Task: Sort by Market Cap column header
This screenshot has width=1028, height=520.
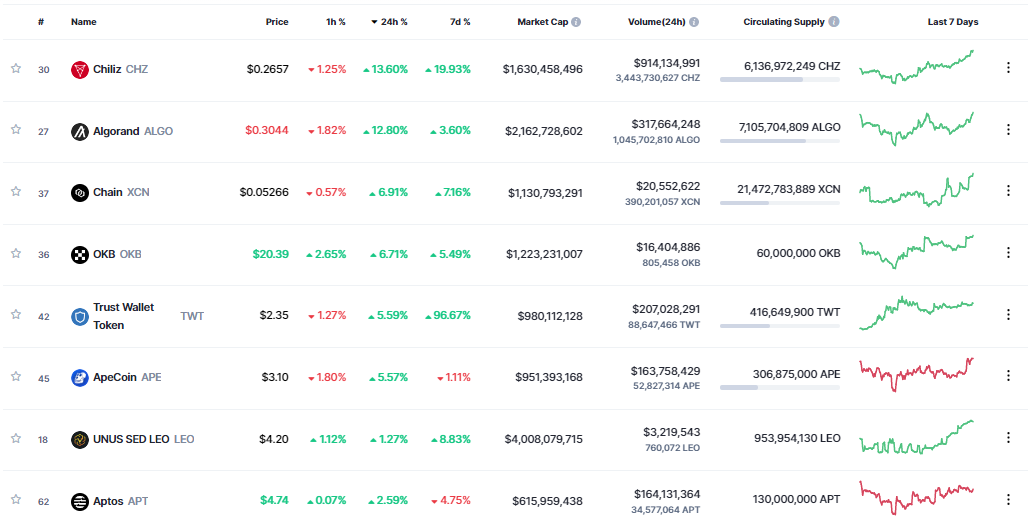Action: [x=543, y=22]
